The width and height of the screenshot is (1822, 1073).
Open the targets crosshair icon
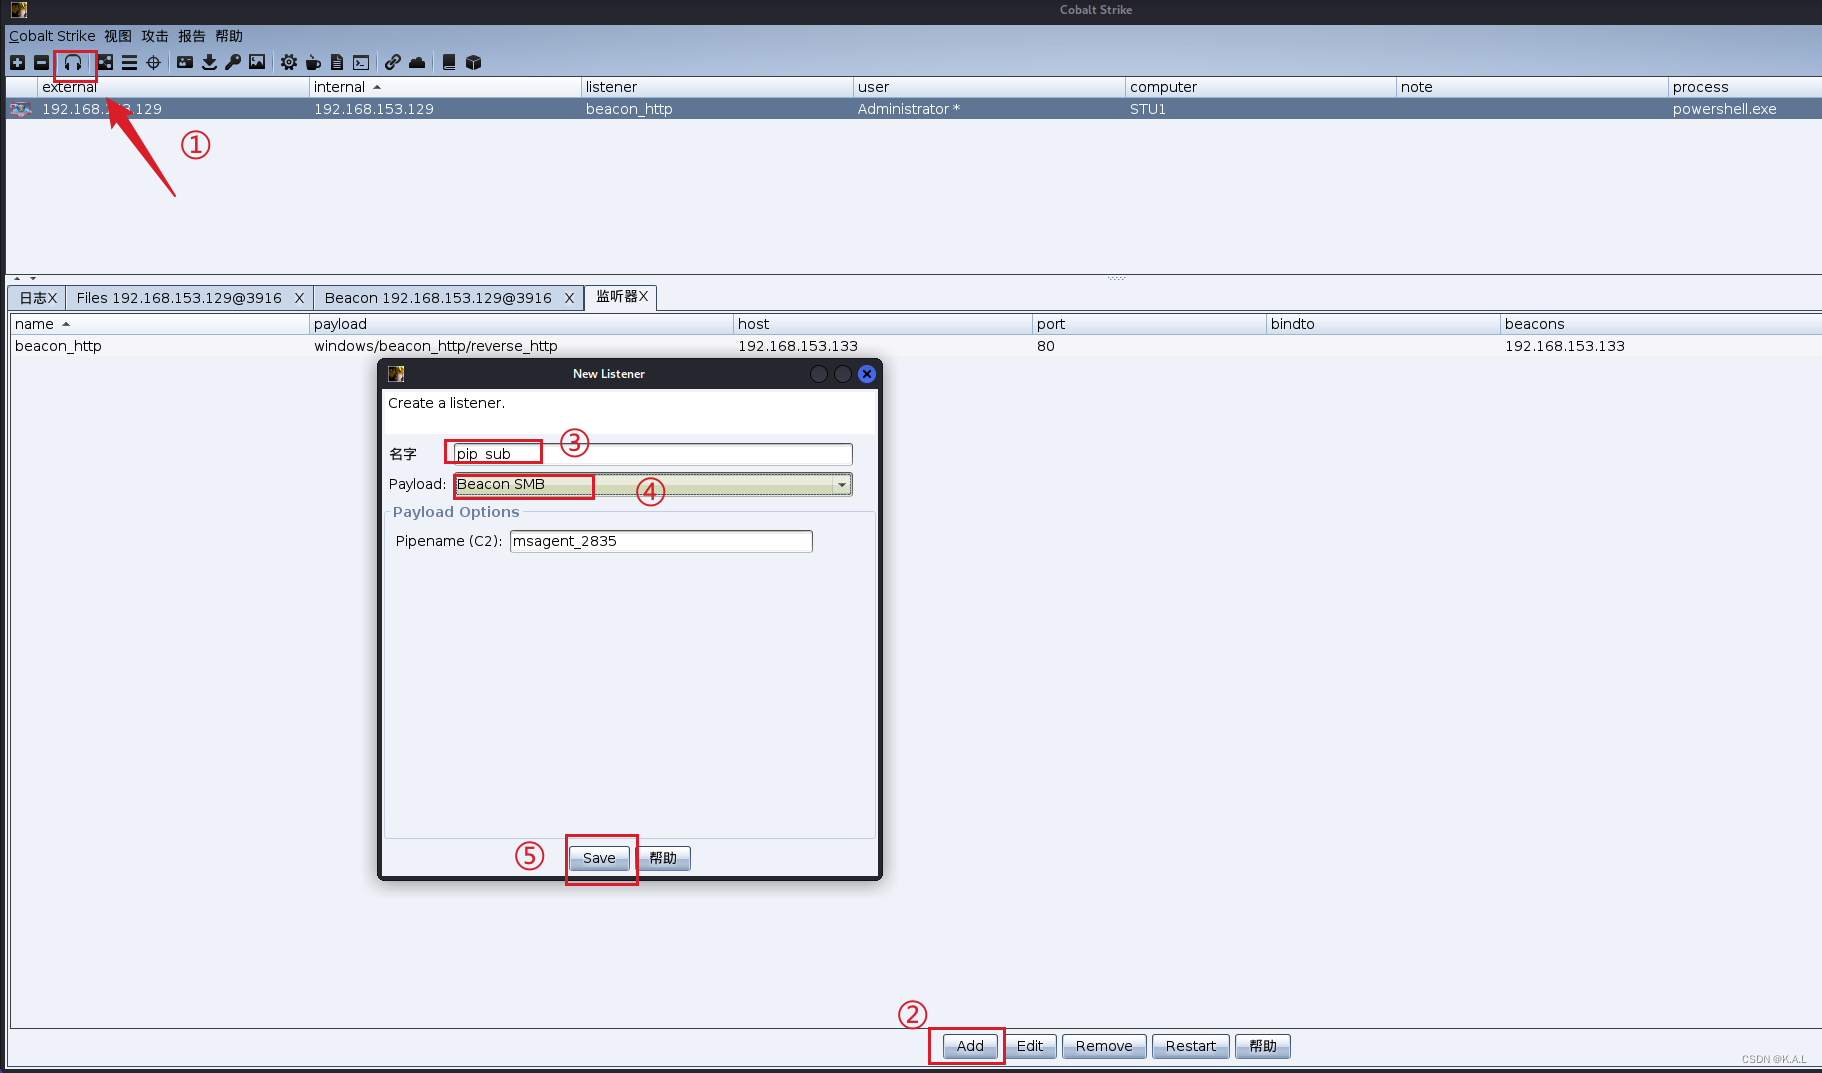coord(153,62)
